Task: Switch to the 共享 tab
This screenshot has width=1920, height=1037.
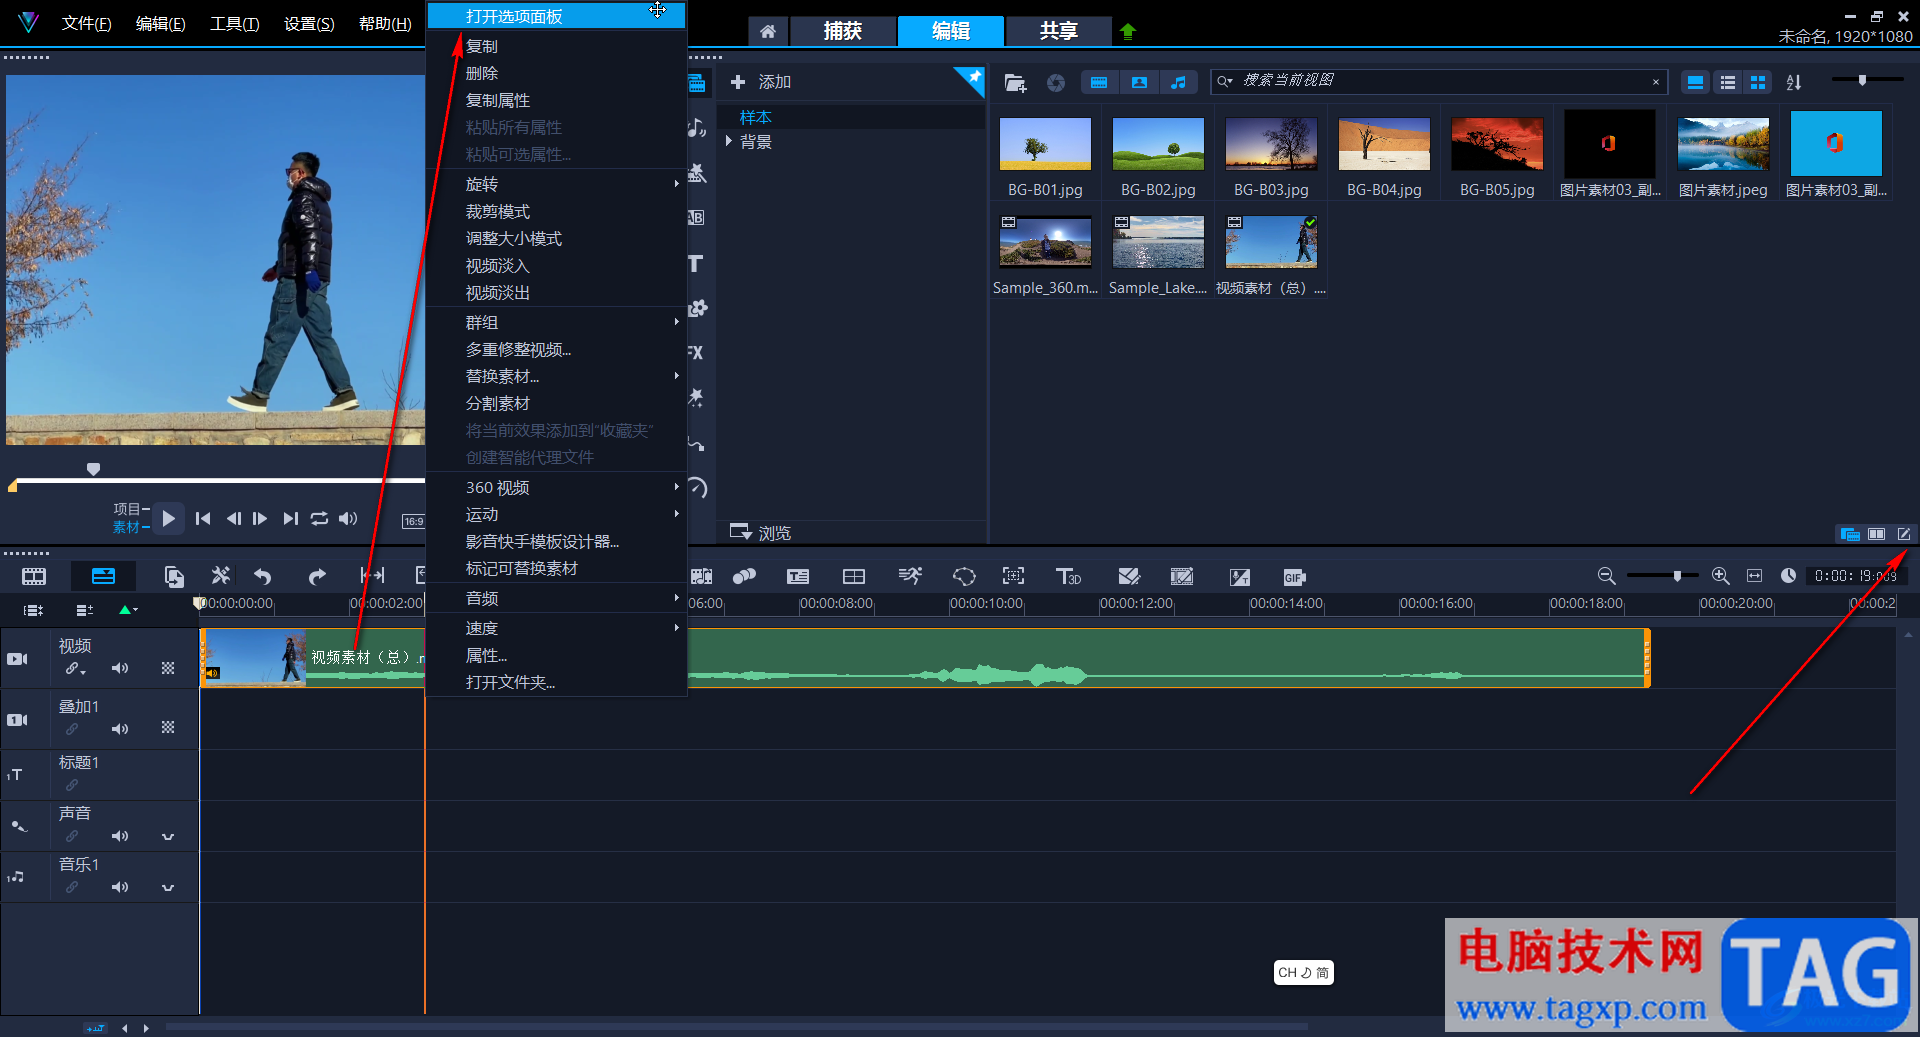Action: 1058,31
